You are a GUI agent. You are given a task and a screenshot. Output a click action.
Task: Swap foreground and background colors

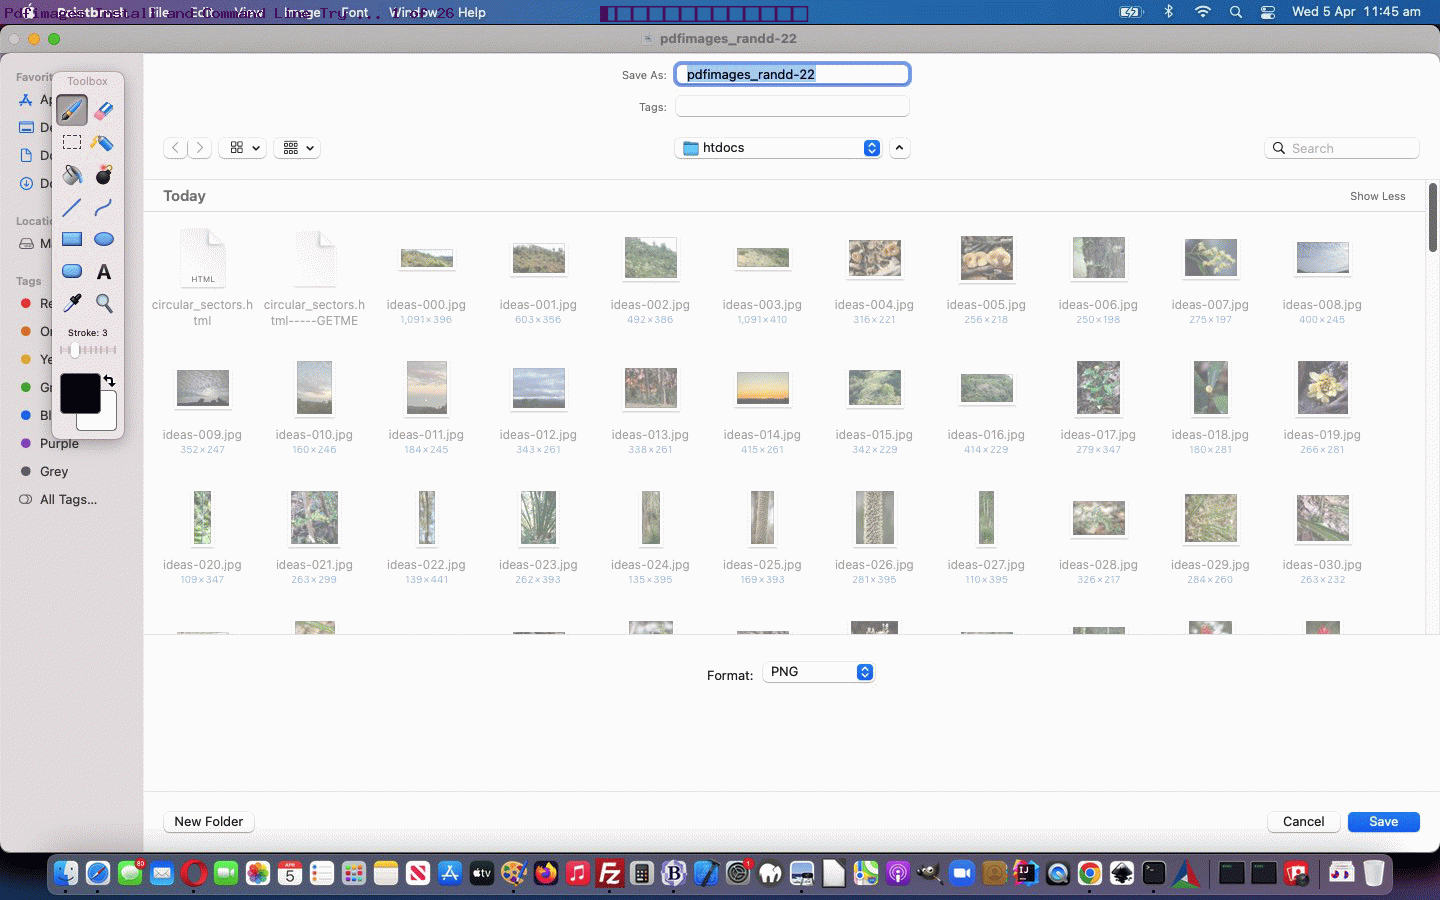click(109, 381)
